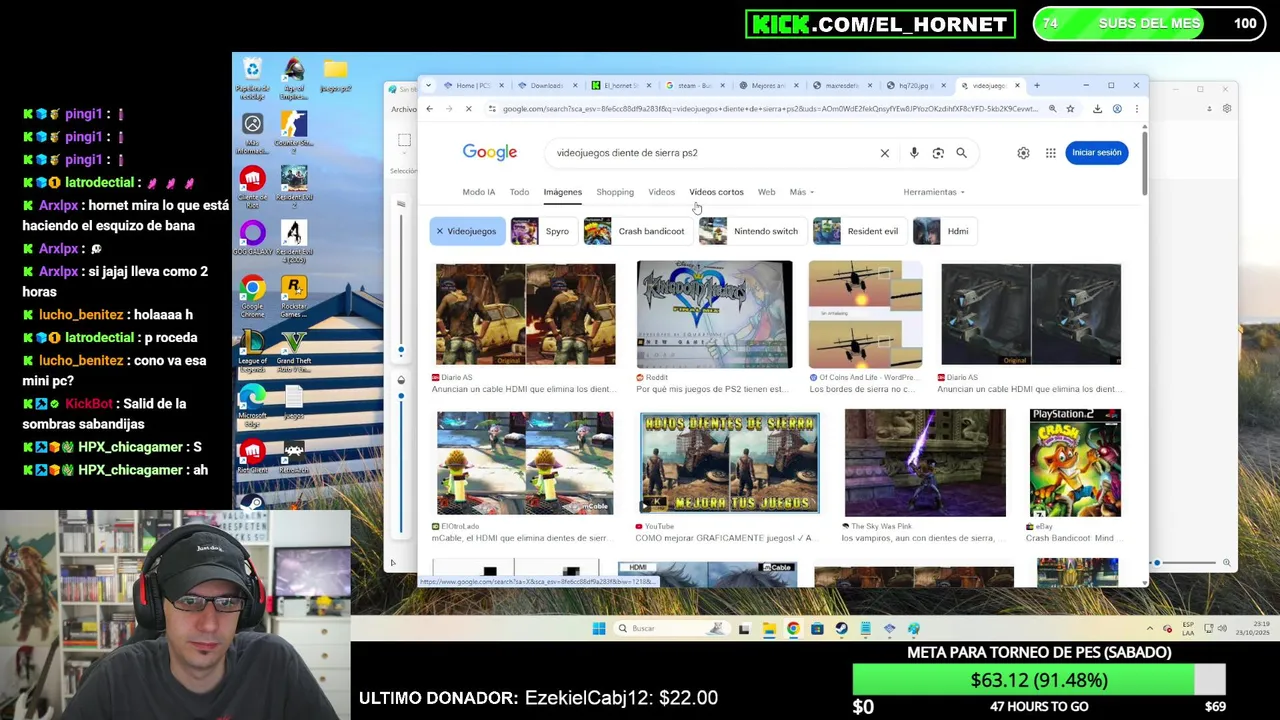Expand the Más dropdown in Google
1280x720 pixels.
[x=801, y=192]
